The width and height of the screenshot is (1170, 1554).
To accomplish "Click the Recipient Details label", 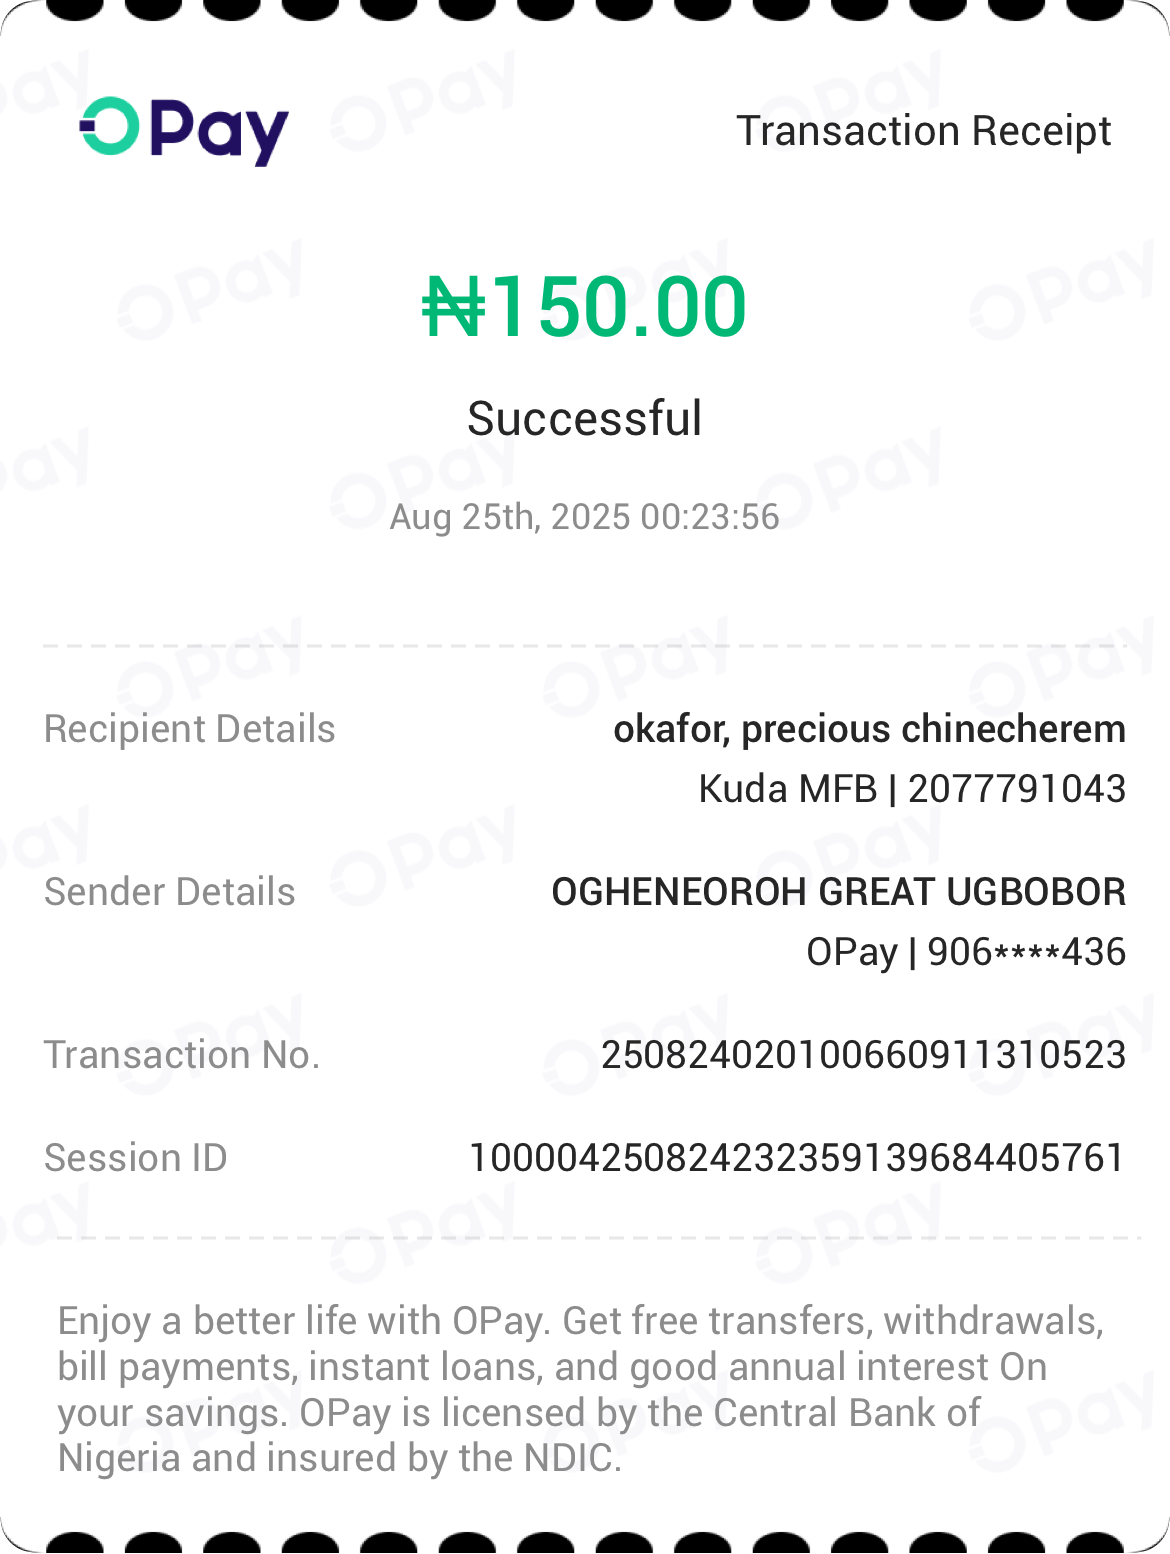I will coord(189,729).
